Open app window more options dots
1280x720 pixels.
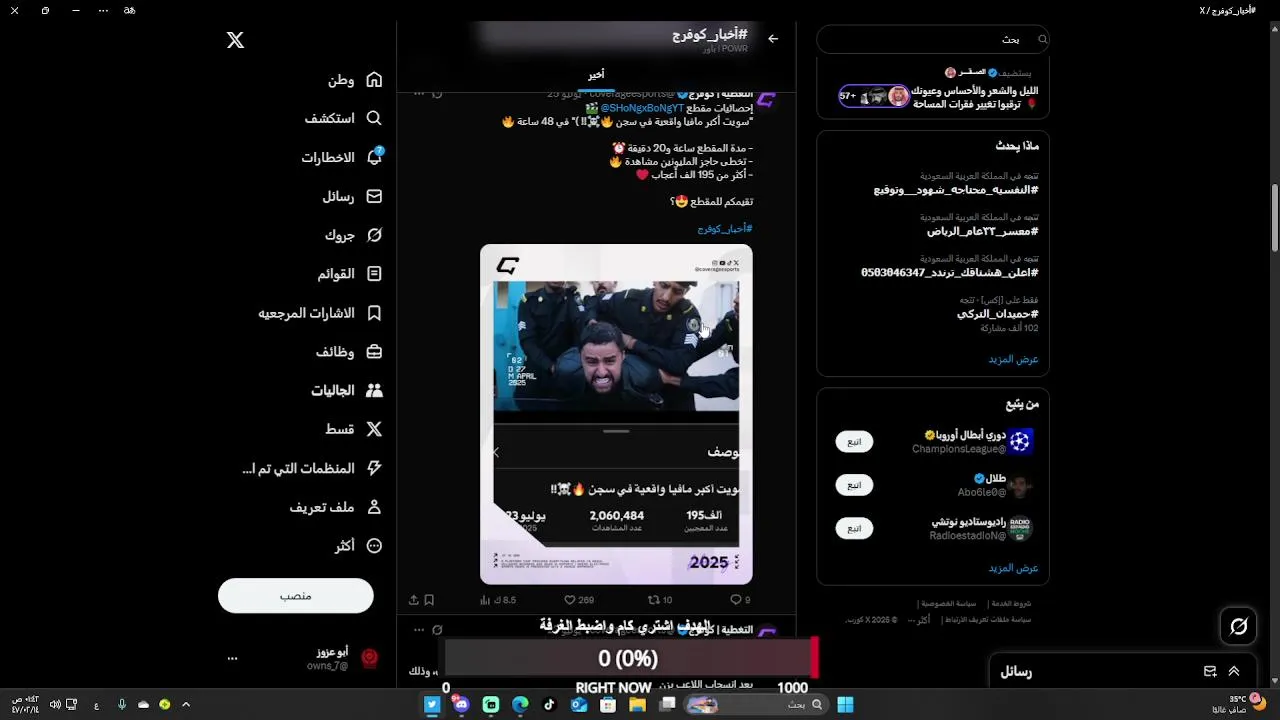pos(104,10)
